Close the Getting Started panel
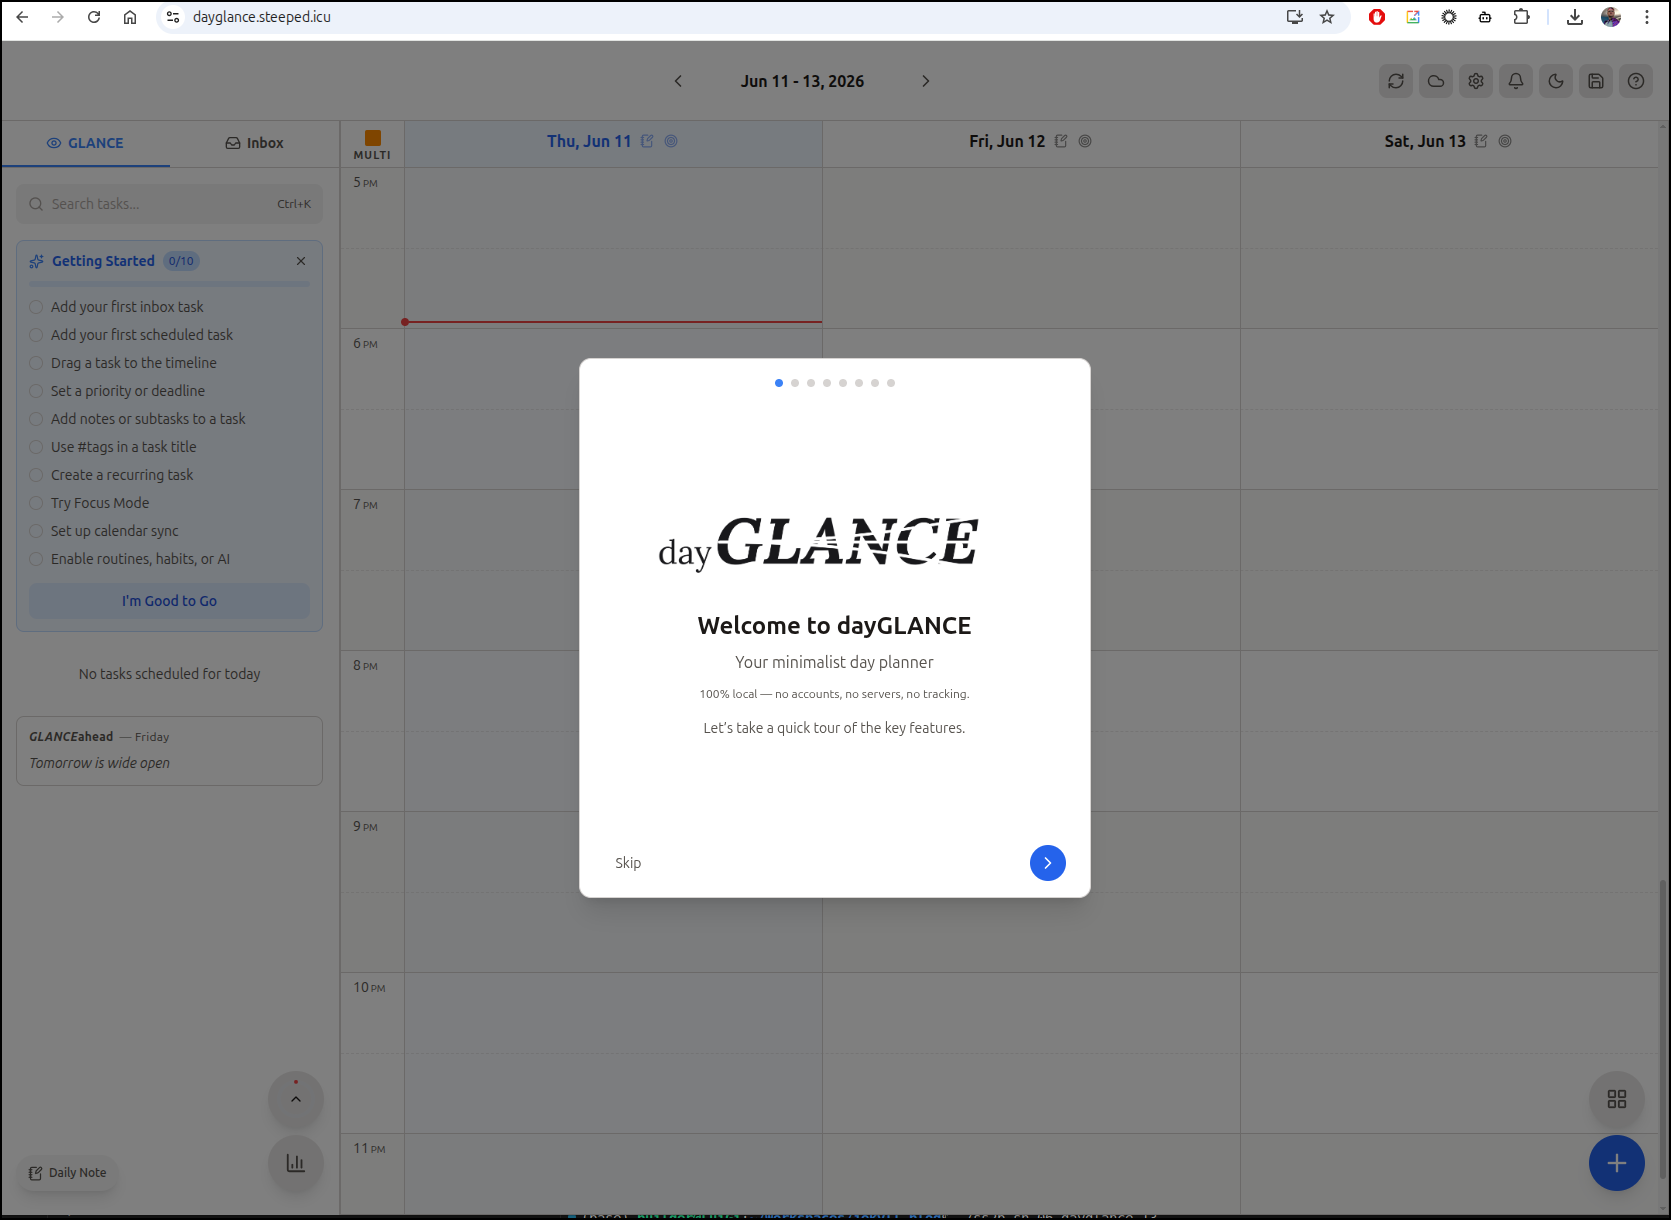 tap(301, 261)
